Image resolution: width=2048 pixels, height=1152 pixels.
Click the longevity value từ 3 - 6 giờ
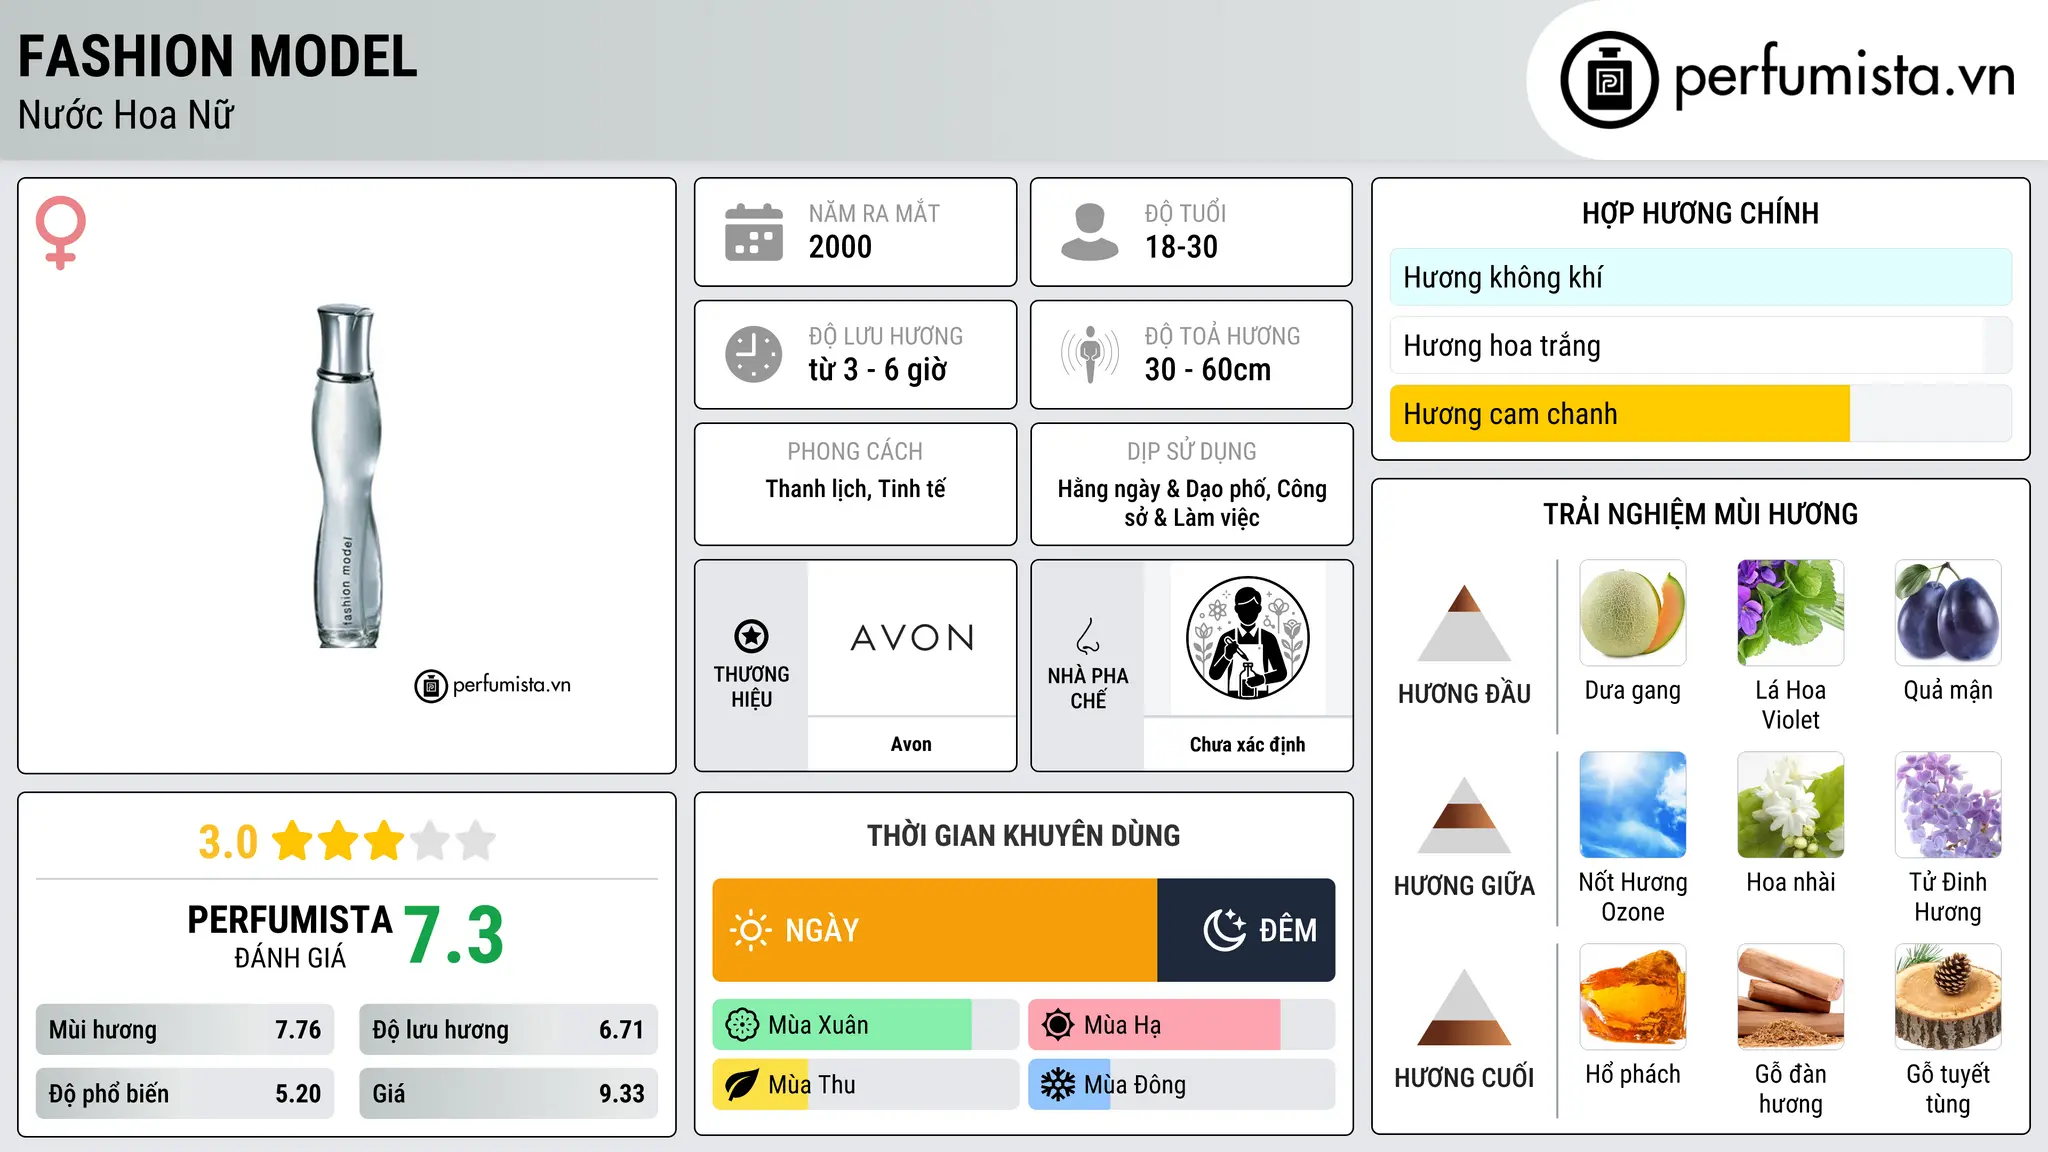point(878,370)
